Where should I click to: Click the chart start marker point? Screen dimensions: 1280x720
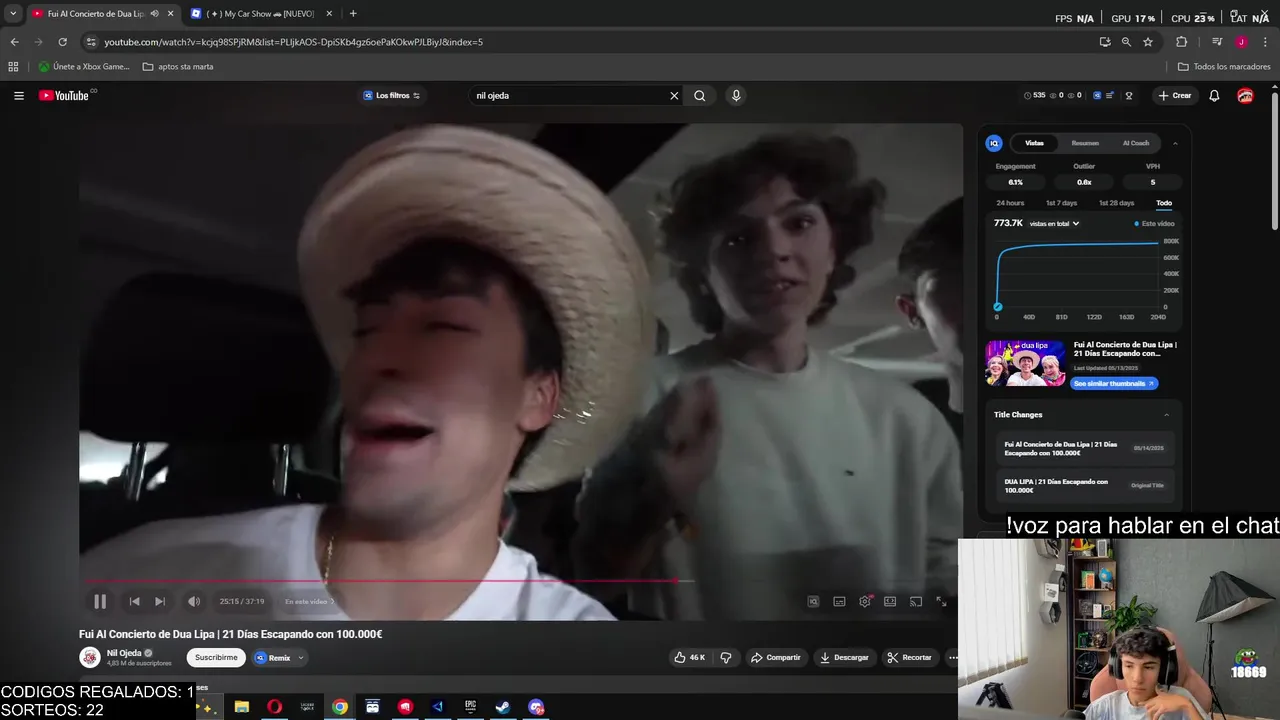pos(997,307)
